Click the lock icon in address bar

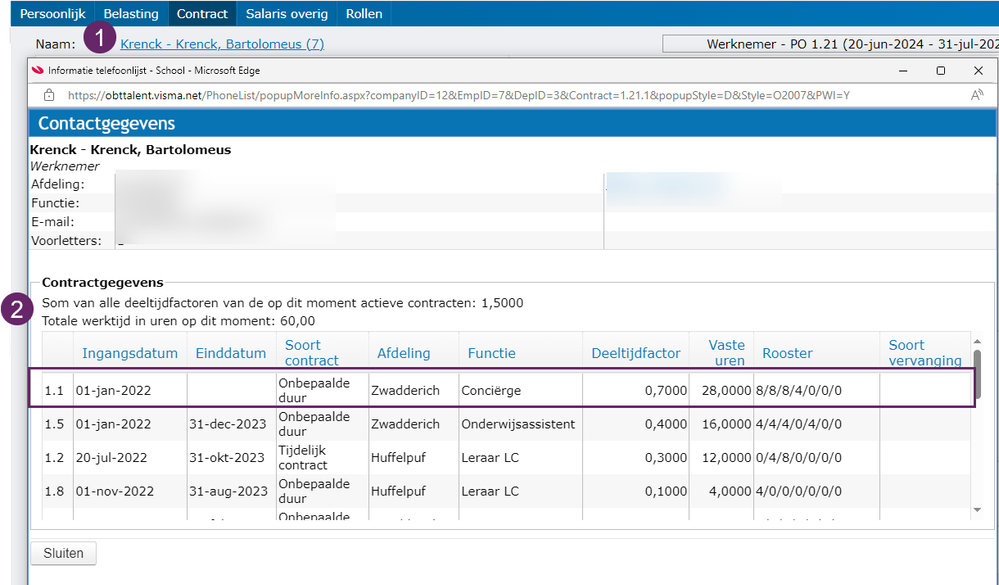tap(48, 96)
